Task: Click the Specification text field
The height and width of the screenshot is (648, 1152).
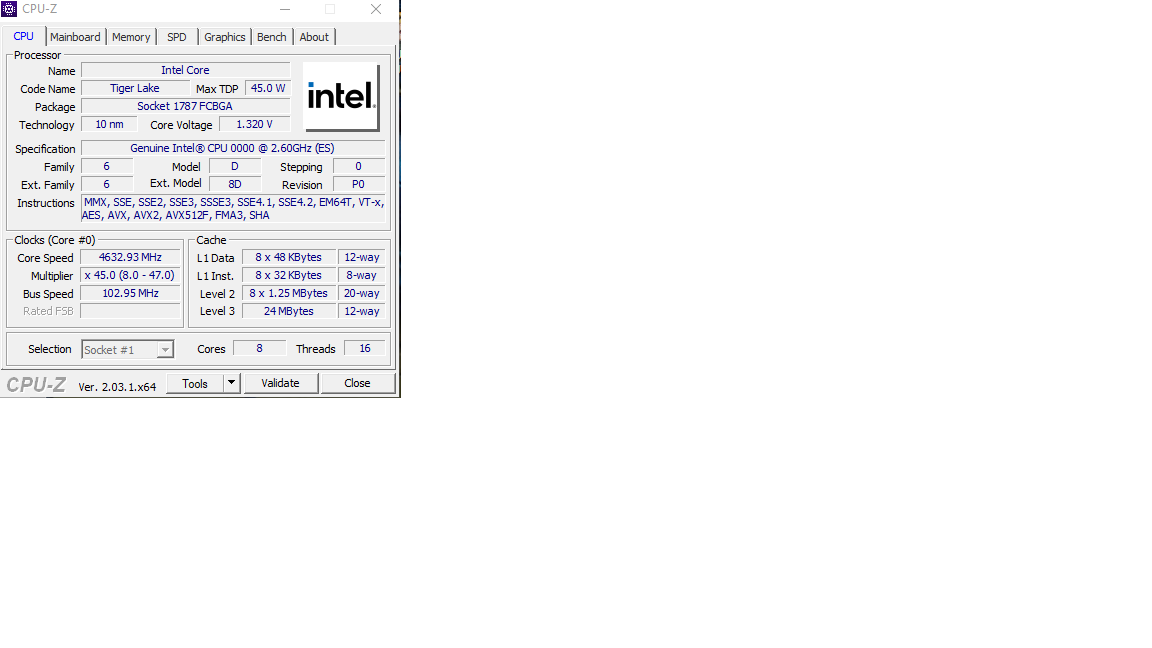Action: pyautogui.click(x=233, y=148)
